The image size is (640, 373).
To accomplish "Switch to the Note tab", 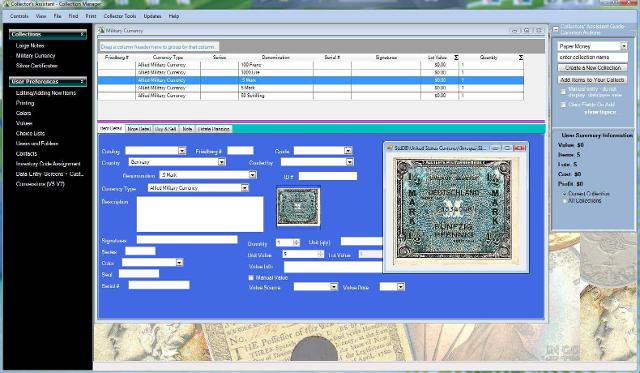I will pyautogui.click(x=187, y=129).
